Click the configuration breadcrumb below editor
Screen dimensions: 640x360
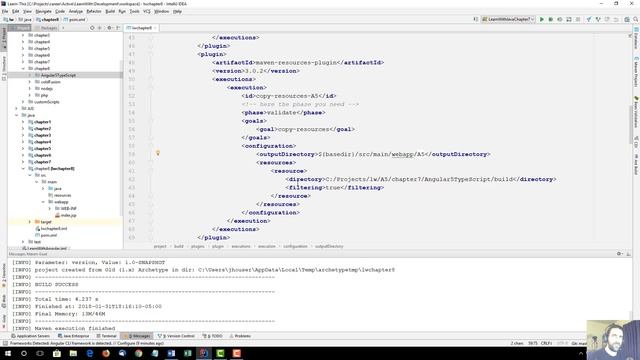(295, 246)
